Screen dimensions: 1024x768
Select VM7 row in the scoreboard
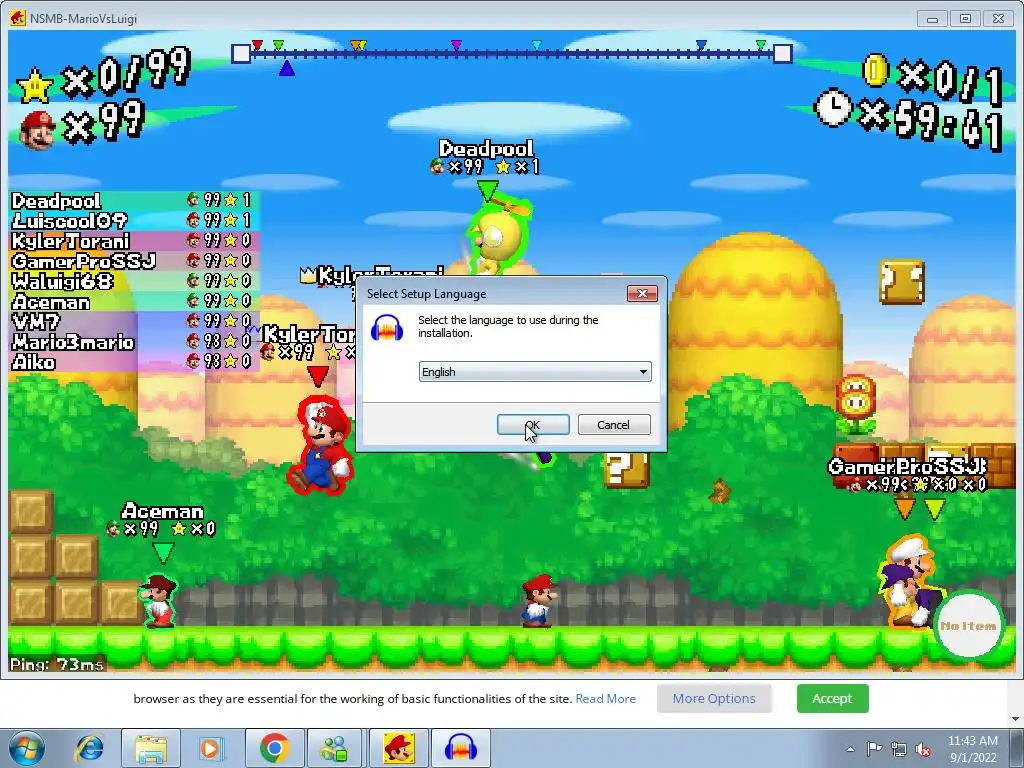135,321
